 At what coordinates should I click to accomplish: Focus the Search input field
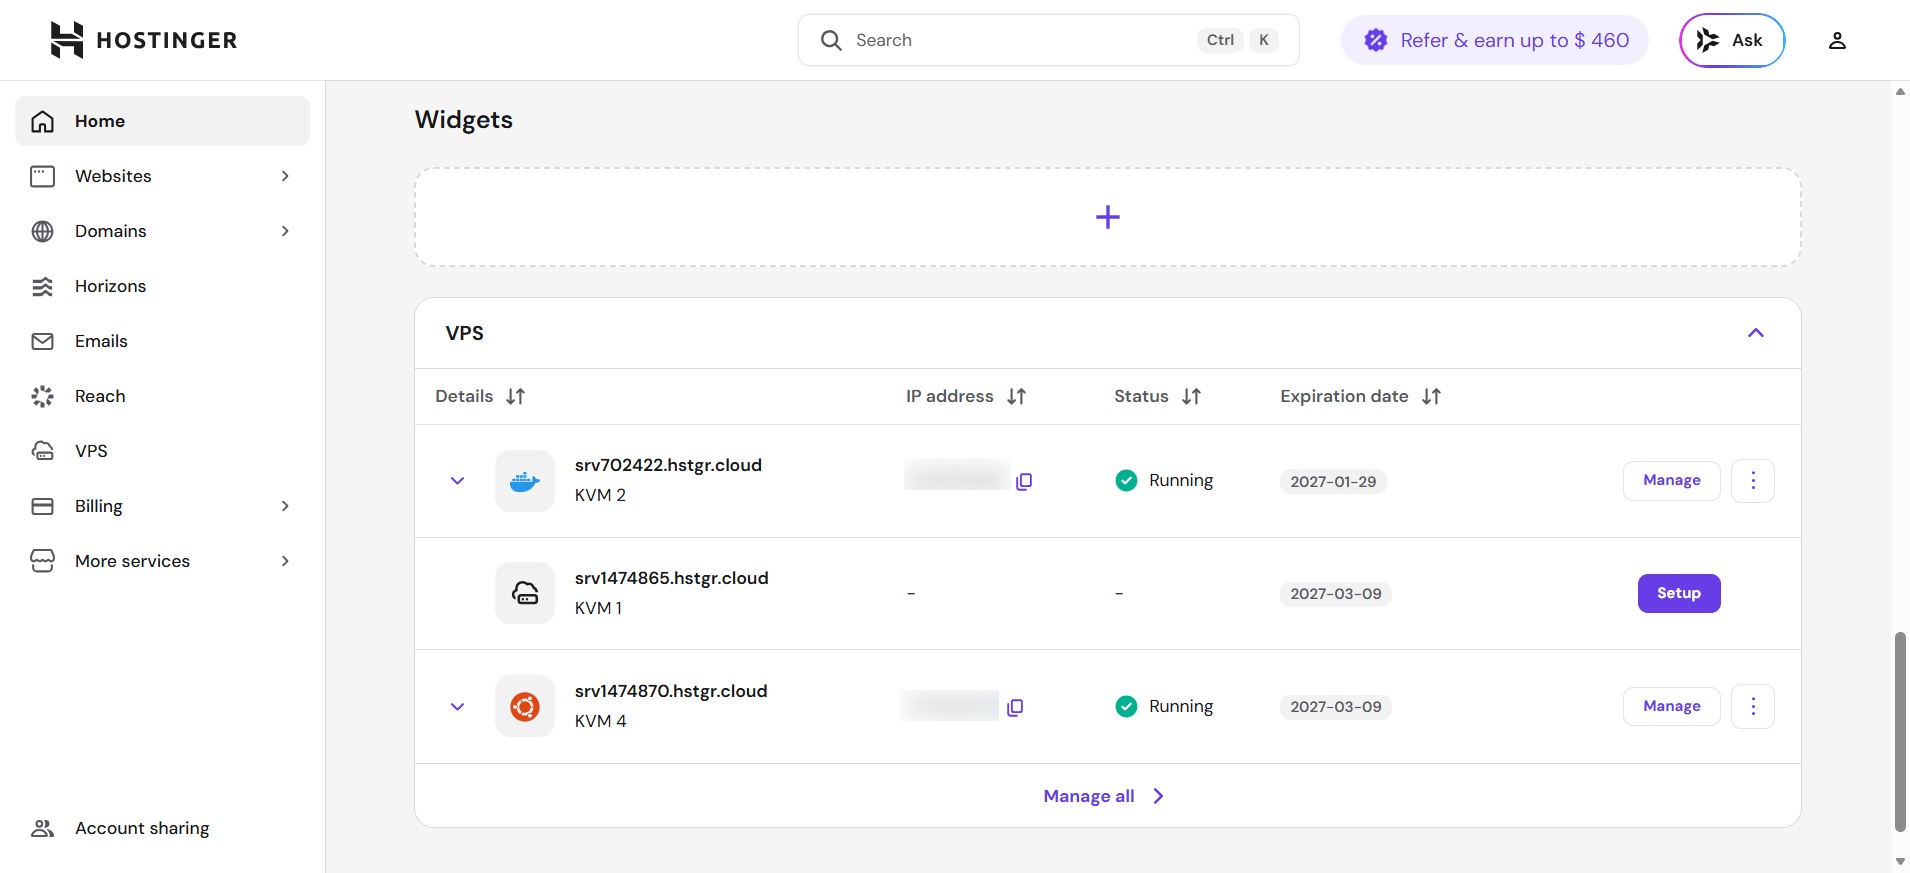(x=1049, y=40)
